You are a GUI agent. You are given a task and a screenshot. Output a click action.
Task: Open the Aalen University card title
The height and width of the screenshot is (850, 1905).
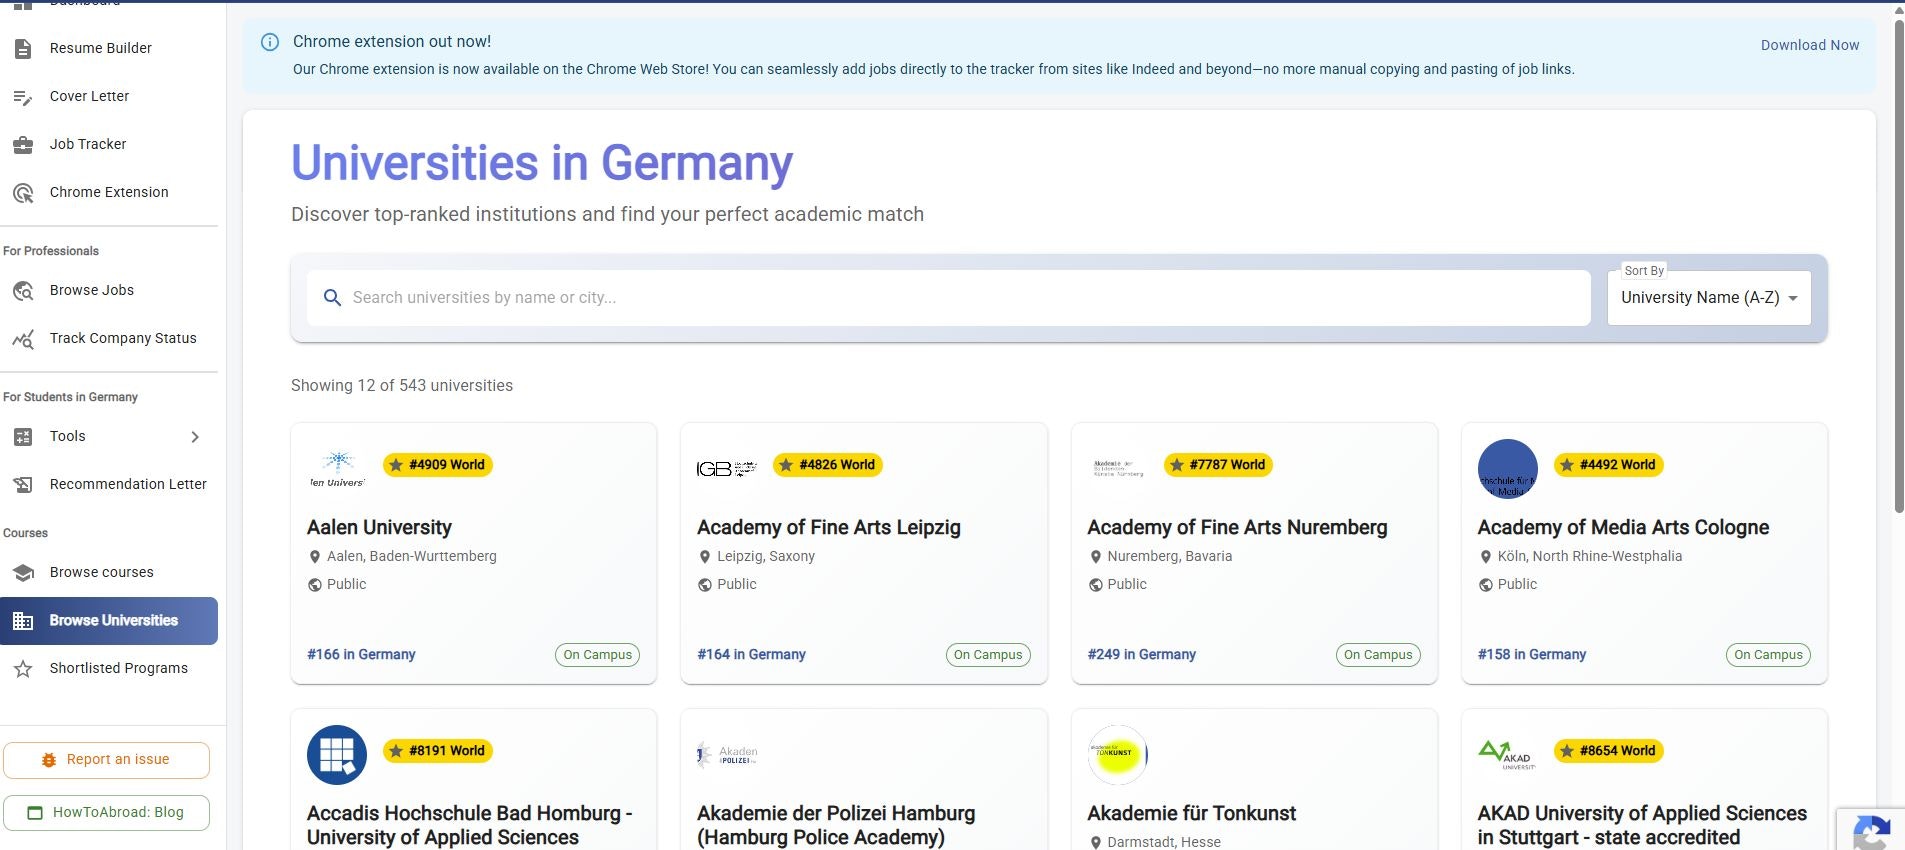coord(379,527)
